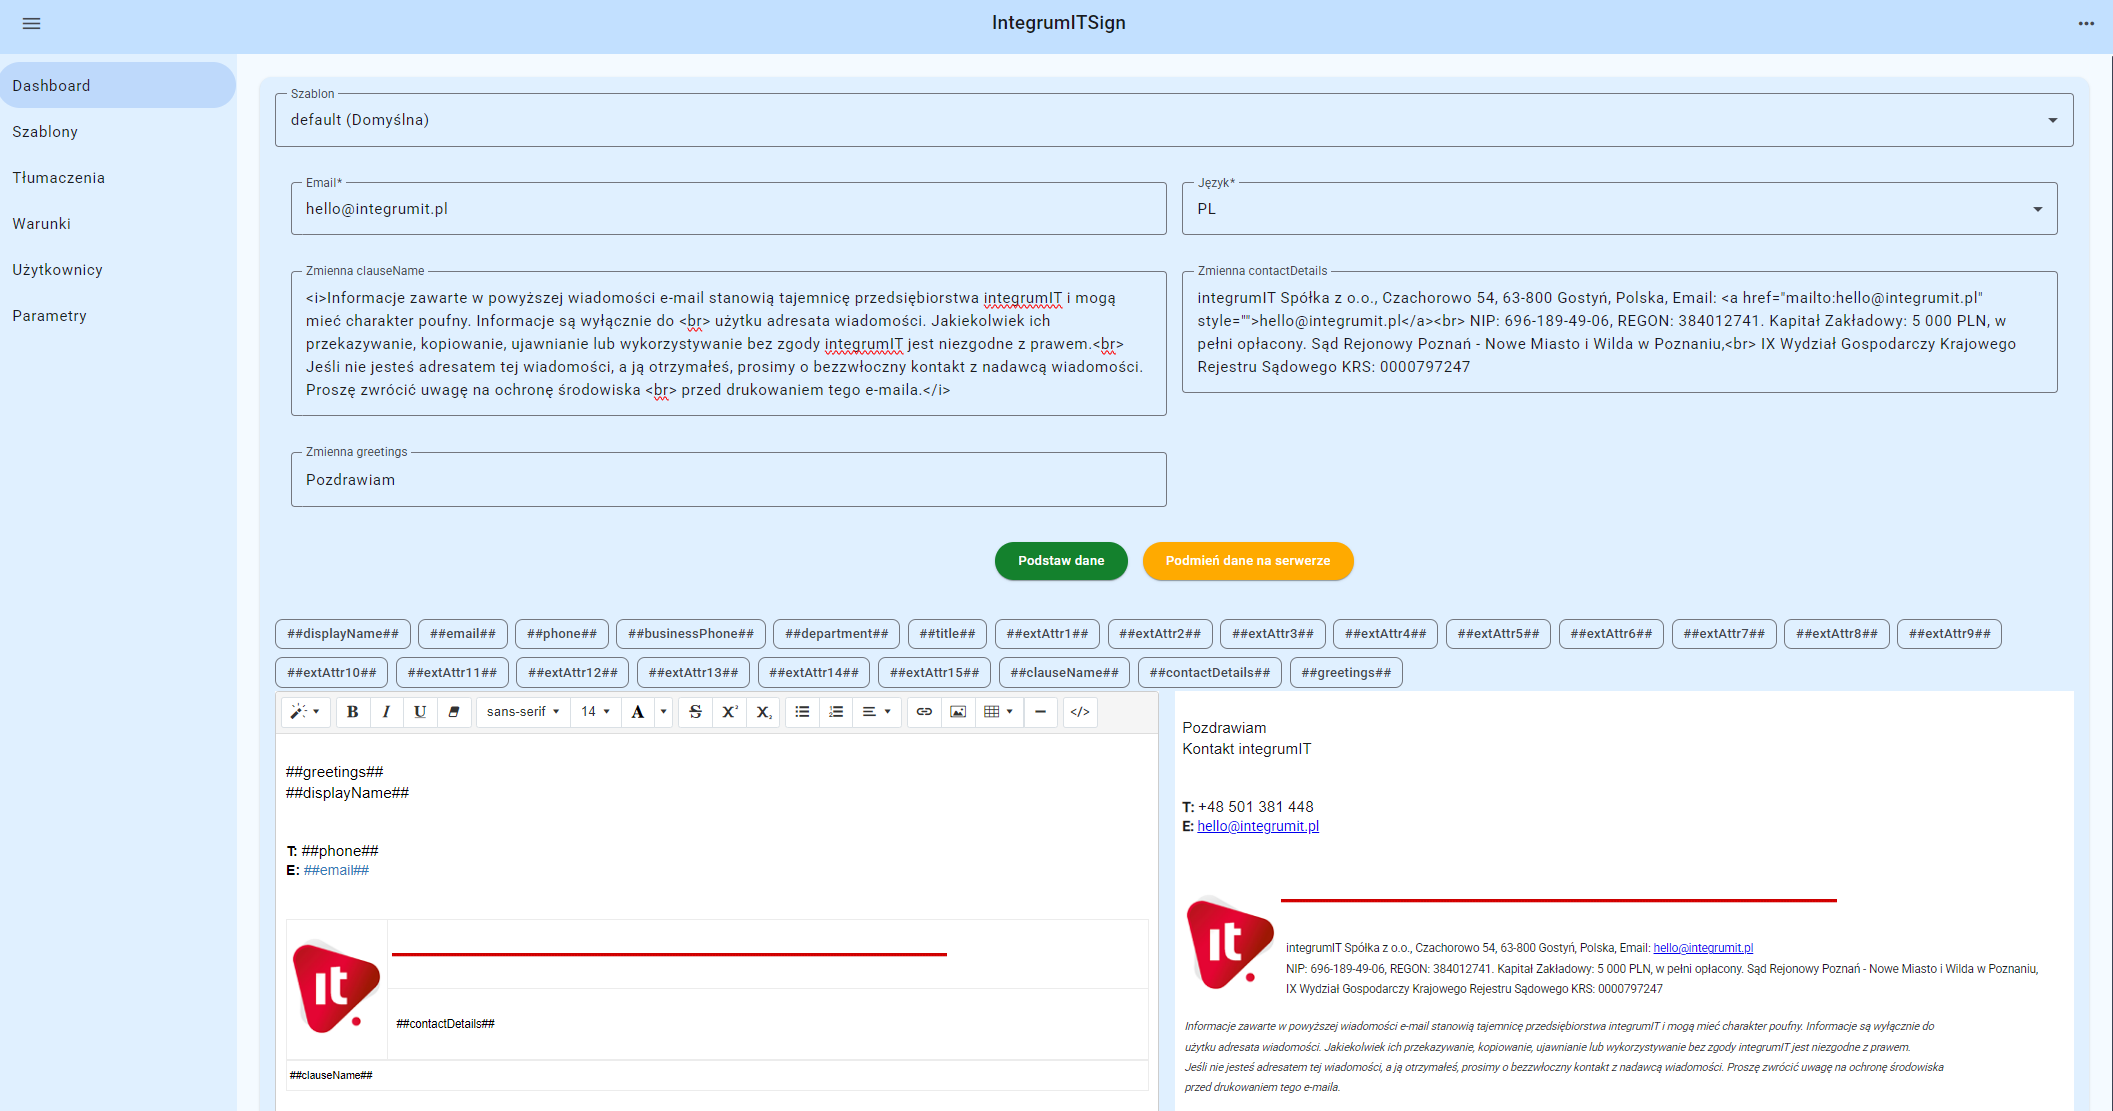Click Podmień dane na serwerze button
This screenshot has height=1111, width=2113.
click(x=1248, y=561)
